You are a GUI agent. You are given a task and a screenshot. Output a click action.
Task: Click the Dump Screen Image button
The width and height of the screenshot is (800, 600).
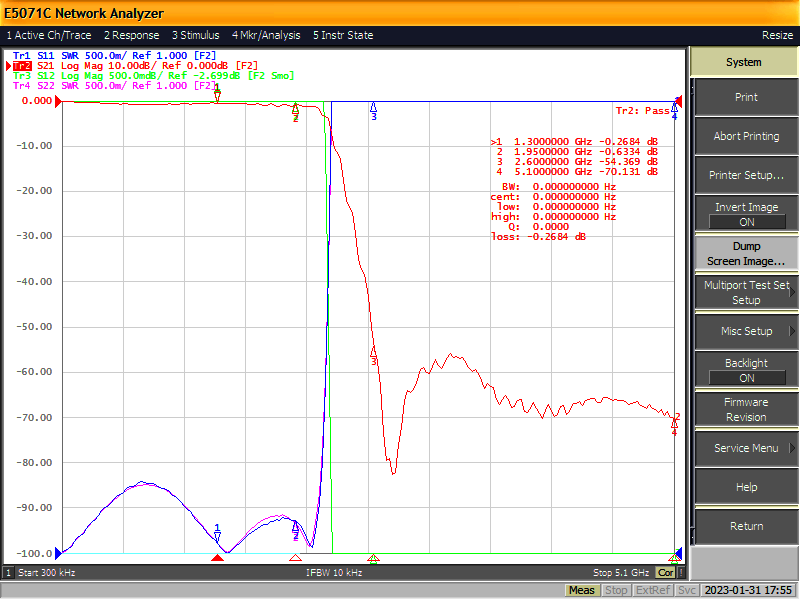pos(746,254)
